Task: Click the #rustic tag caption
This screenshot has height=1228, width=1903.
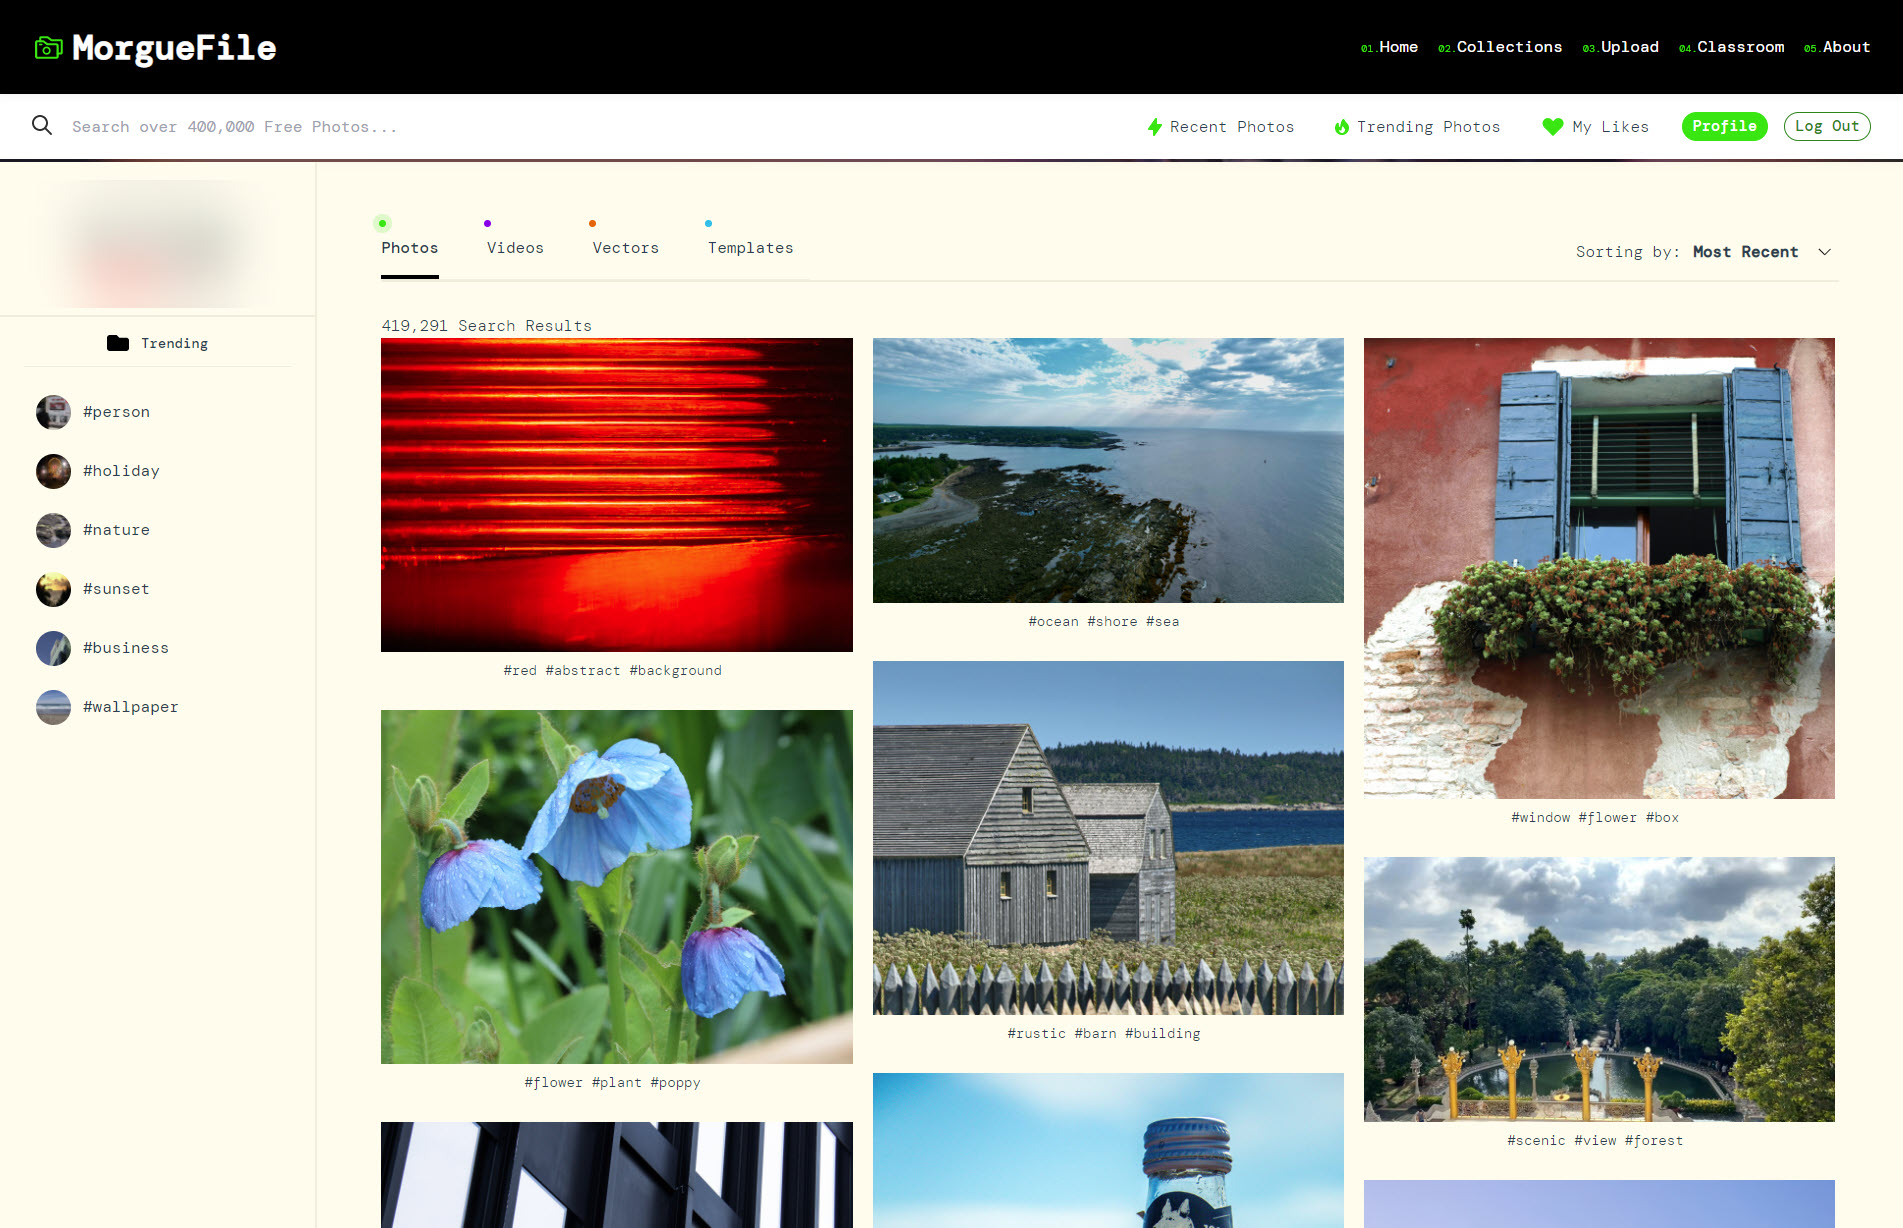Action: pyautogui.click(x=1037, y=1034)
